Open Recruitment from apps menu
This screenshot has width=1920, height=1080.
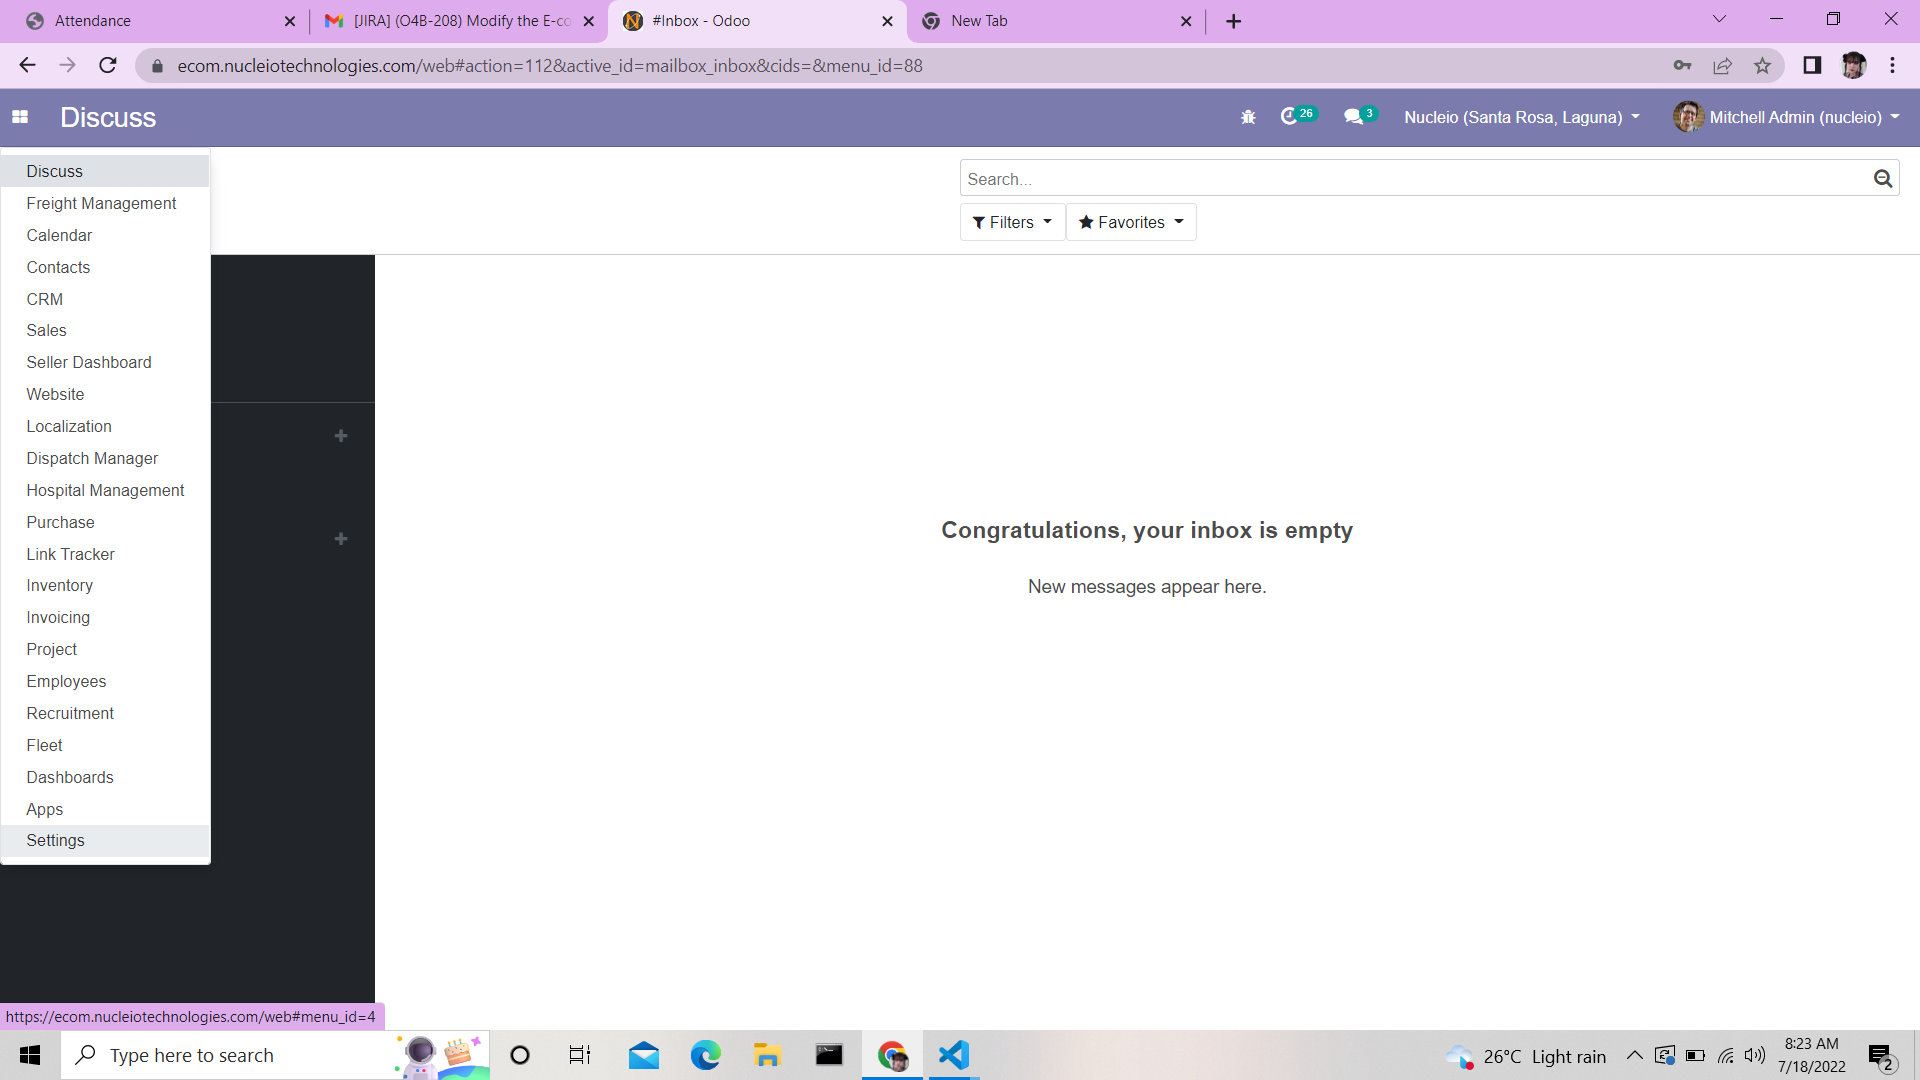click(x=105, y=713)
